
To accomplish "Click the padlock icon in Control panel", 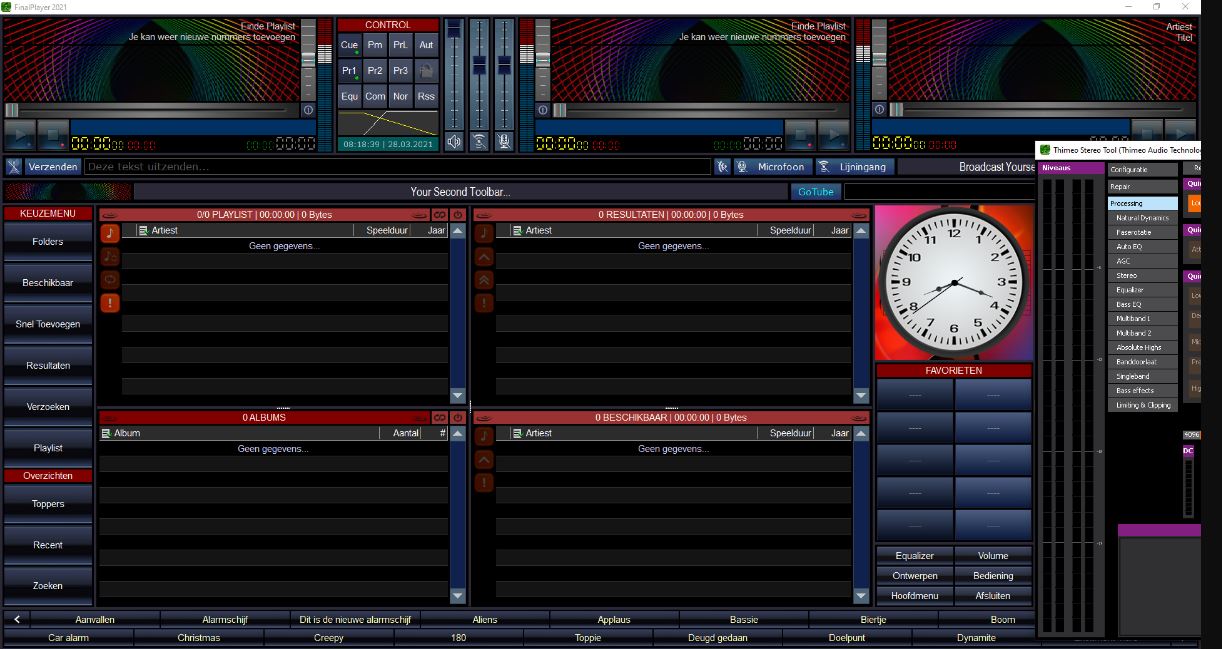I will 426,71.
